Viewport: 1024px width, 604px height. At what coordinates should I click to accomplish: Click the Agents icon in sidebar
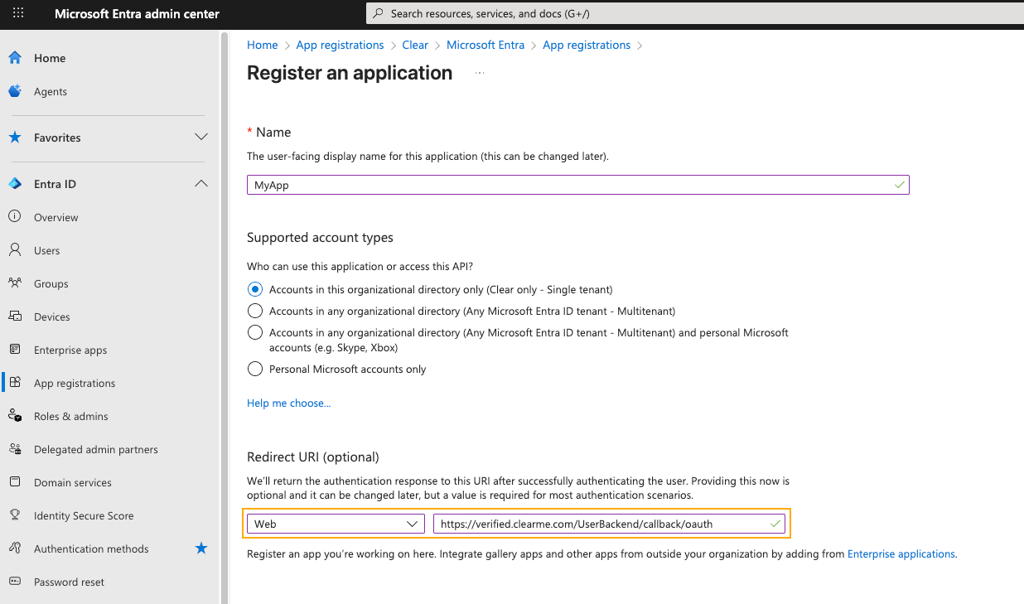(15, 91)
